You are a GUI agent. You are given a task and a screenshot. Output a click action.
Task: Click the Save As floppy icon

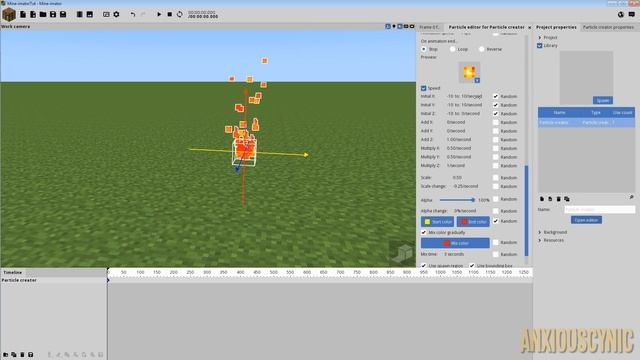[63, 15]
